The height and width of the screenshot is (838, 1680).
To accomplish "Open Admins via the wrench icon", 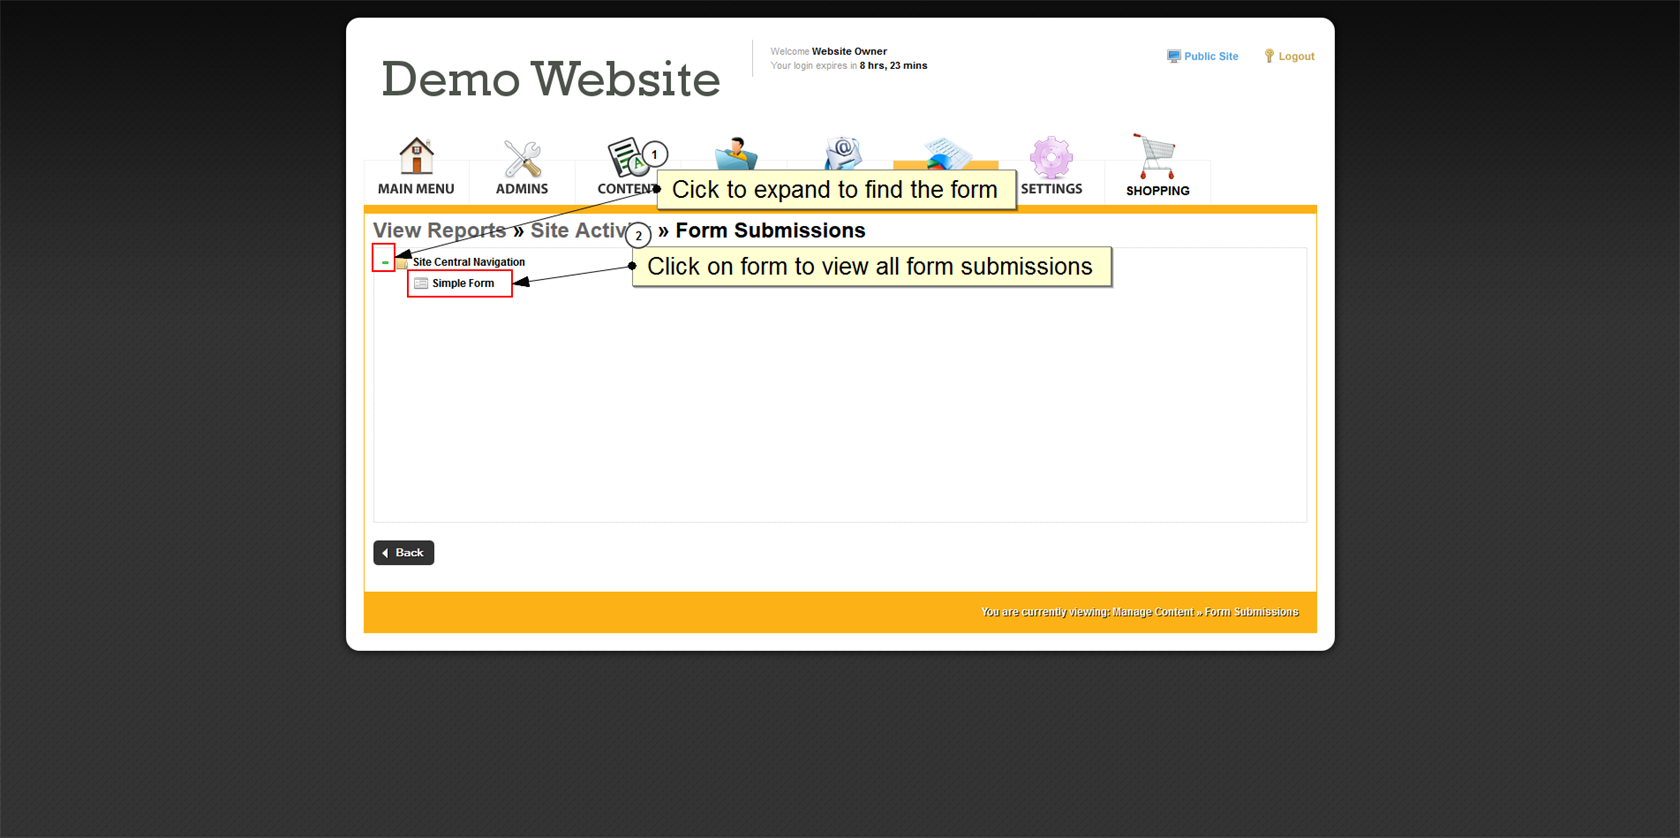I will [x=521, y=158].
